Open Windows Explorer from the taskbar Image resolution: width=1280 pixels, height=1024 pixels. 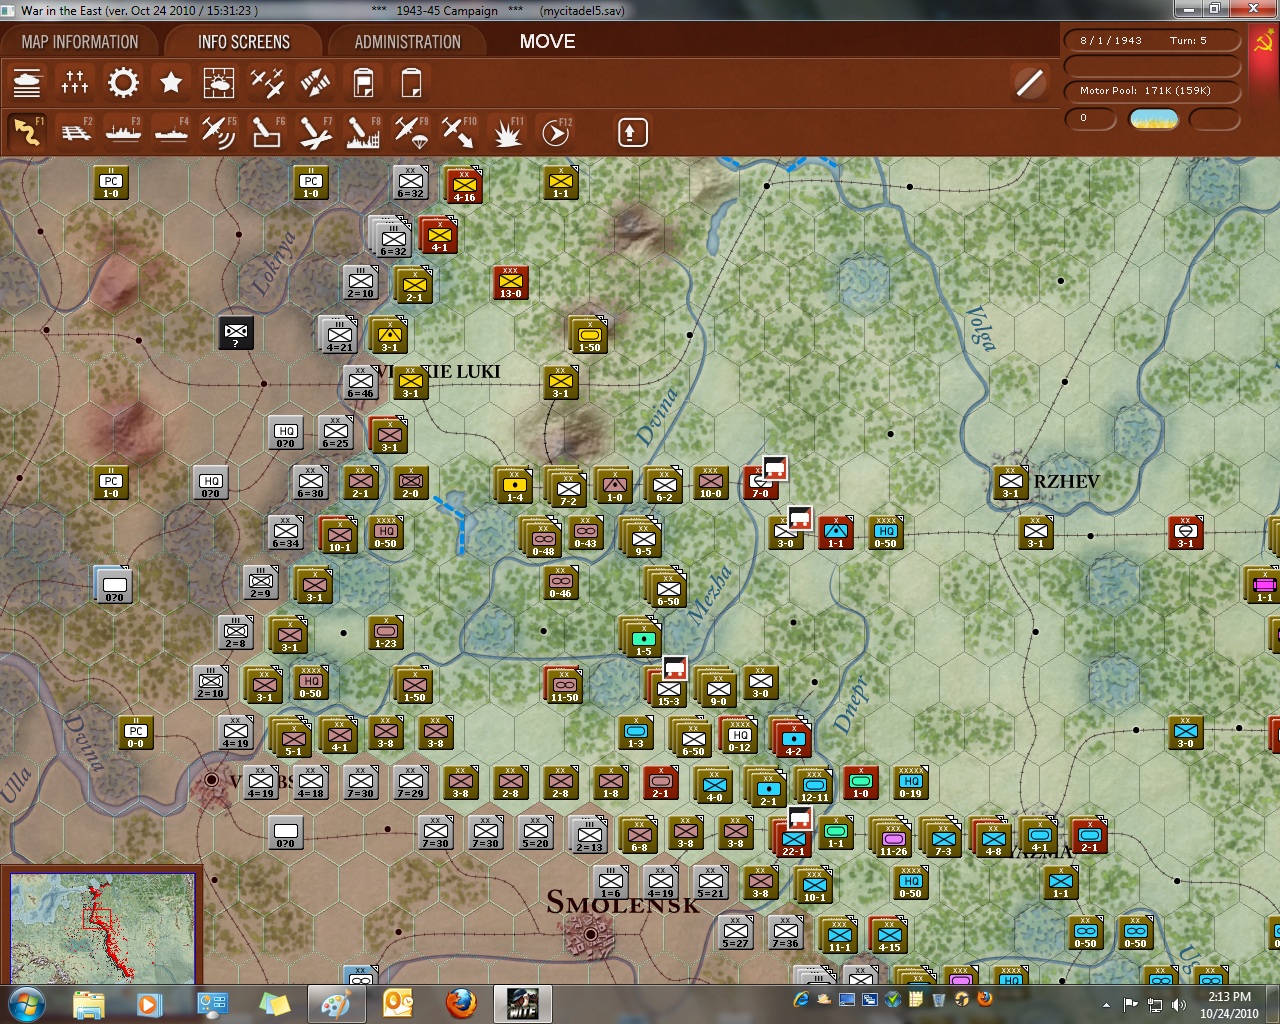pyautogui.click(x=89, y=1003)
